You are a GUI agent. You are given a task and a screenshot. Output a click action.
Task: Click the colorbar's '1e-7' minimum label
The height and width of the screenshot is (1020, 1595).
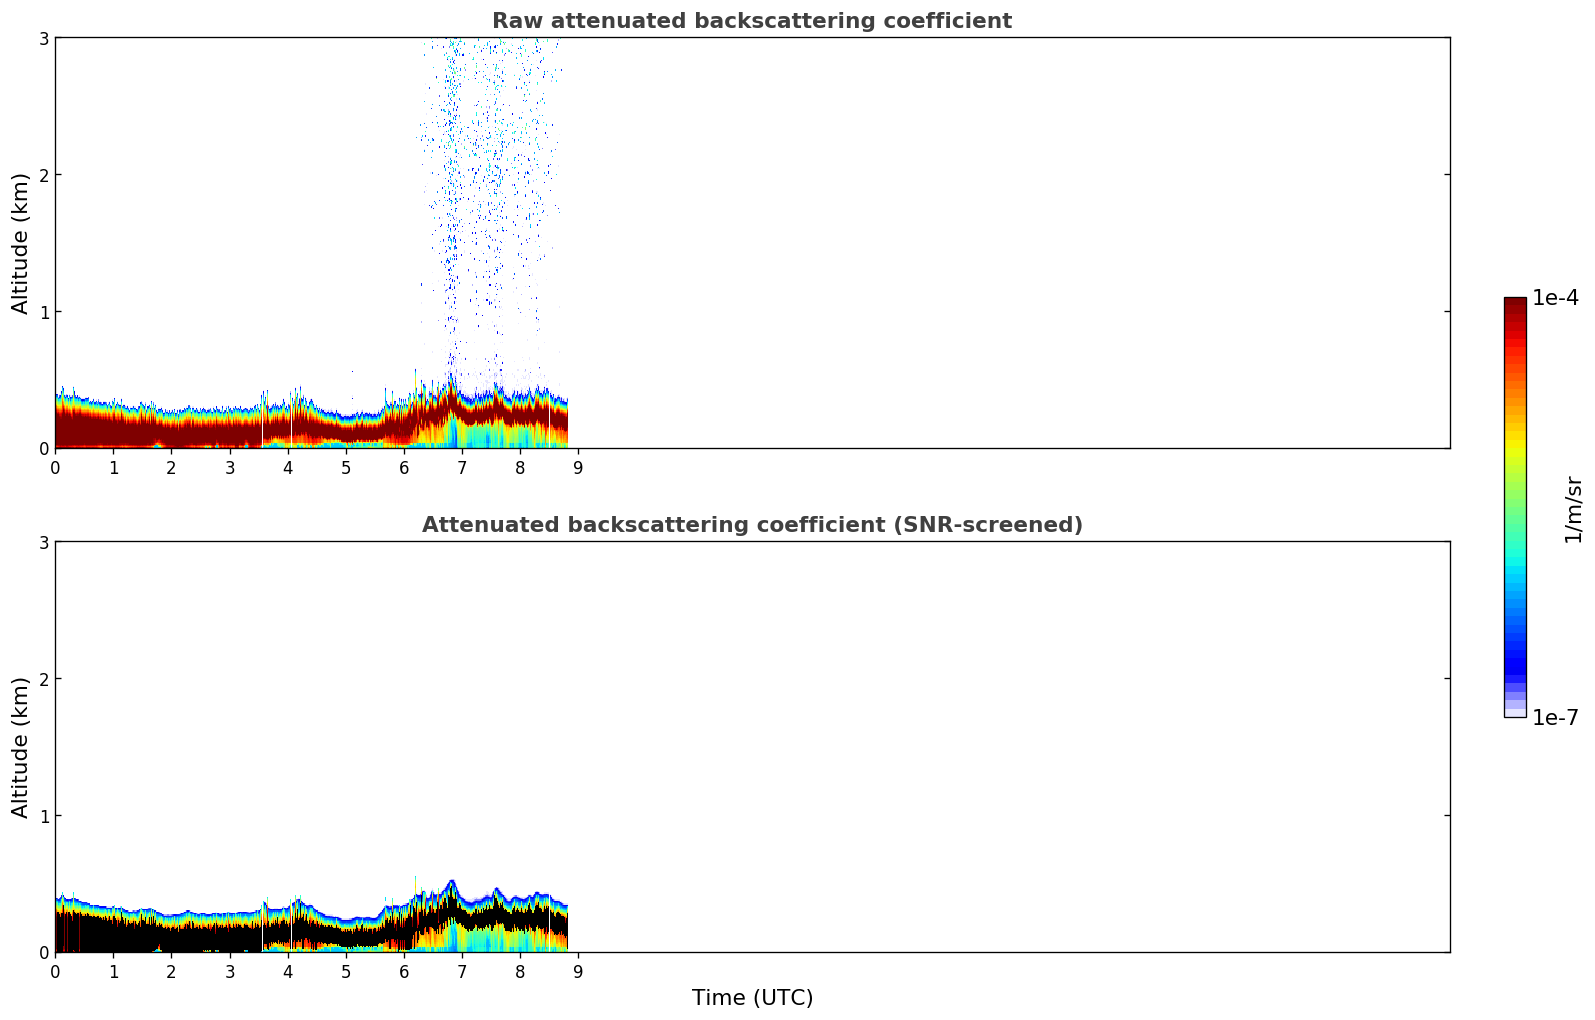(x=1555, y=717)
